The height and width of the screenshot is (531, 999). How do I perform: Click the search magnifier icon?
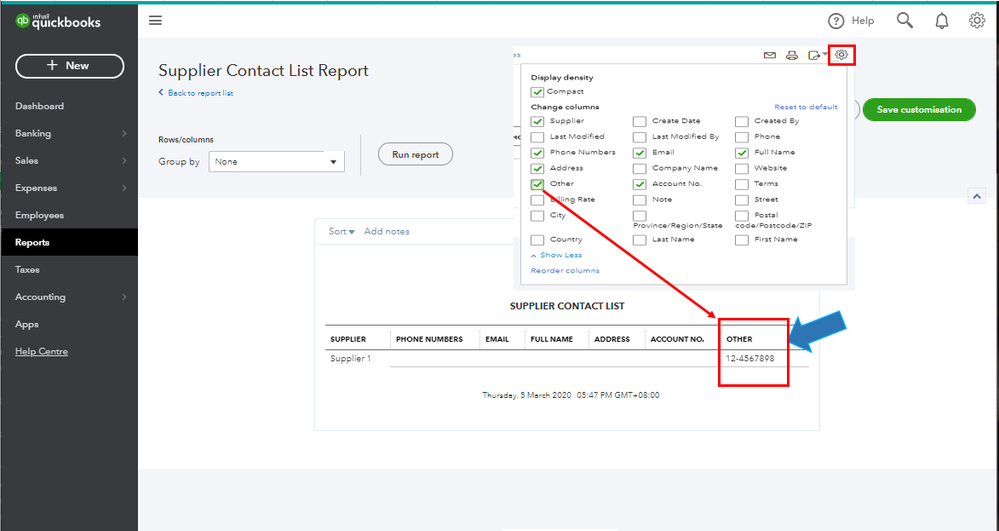(x=905, y=20)
